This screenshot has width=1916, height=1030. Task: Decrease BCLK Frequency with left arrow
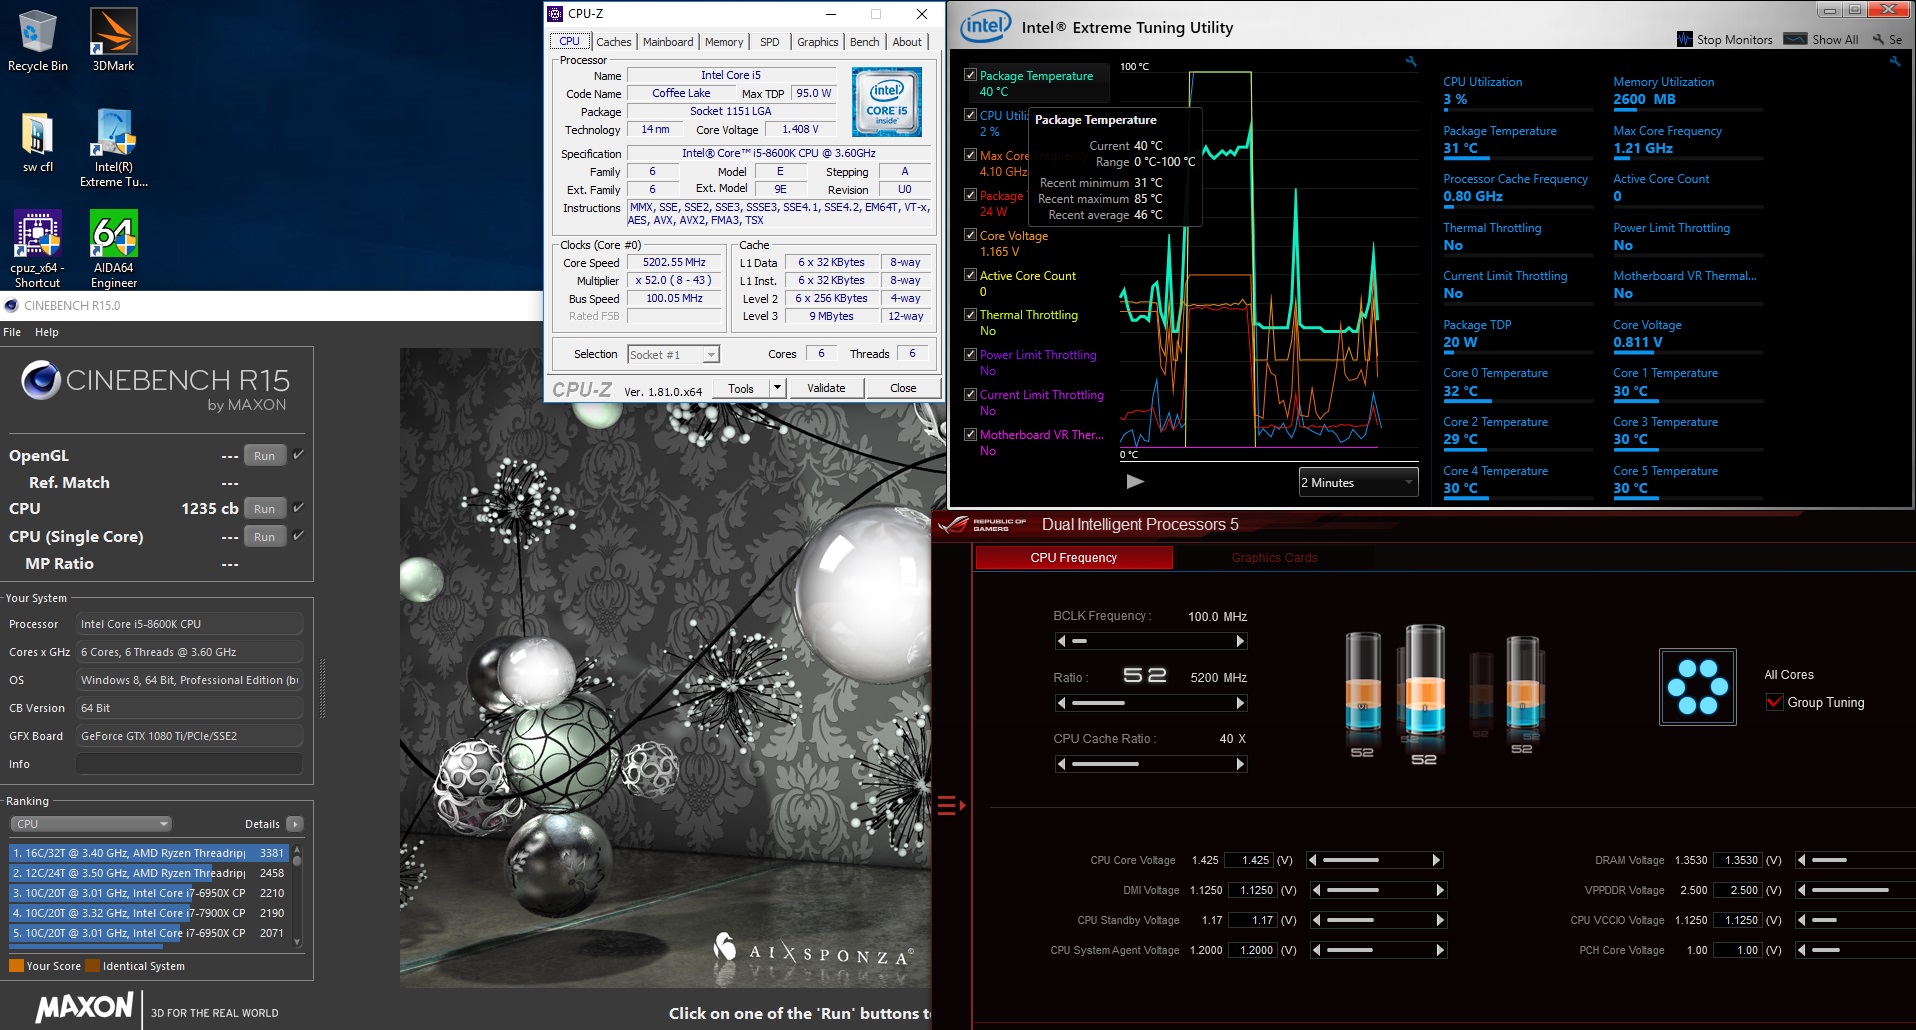coord(1061,641)
